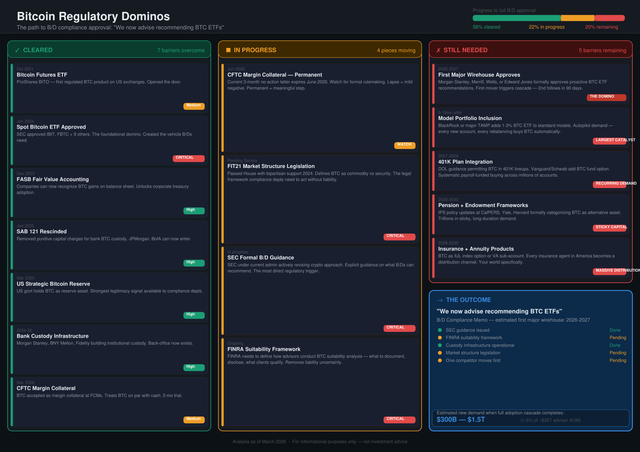The image size is (640, 452).
Task: Open the Insurance + Annuity Products card title
Action: [x=476, y=249]
